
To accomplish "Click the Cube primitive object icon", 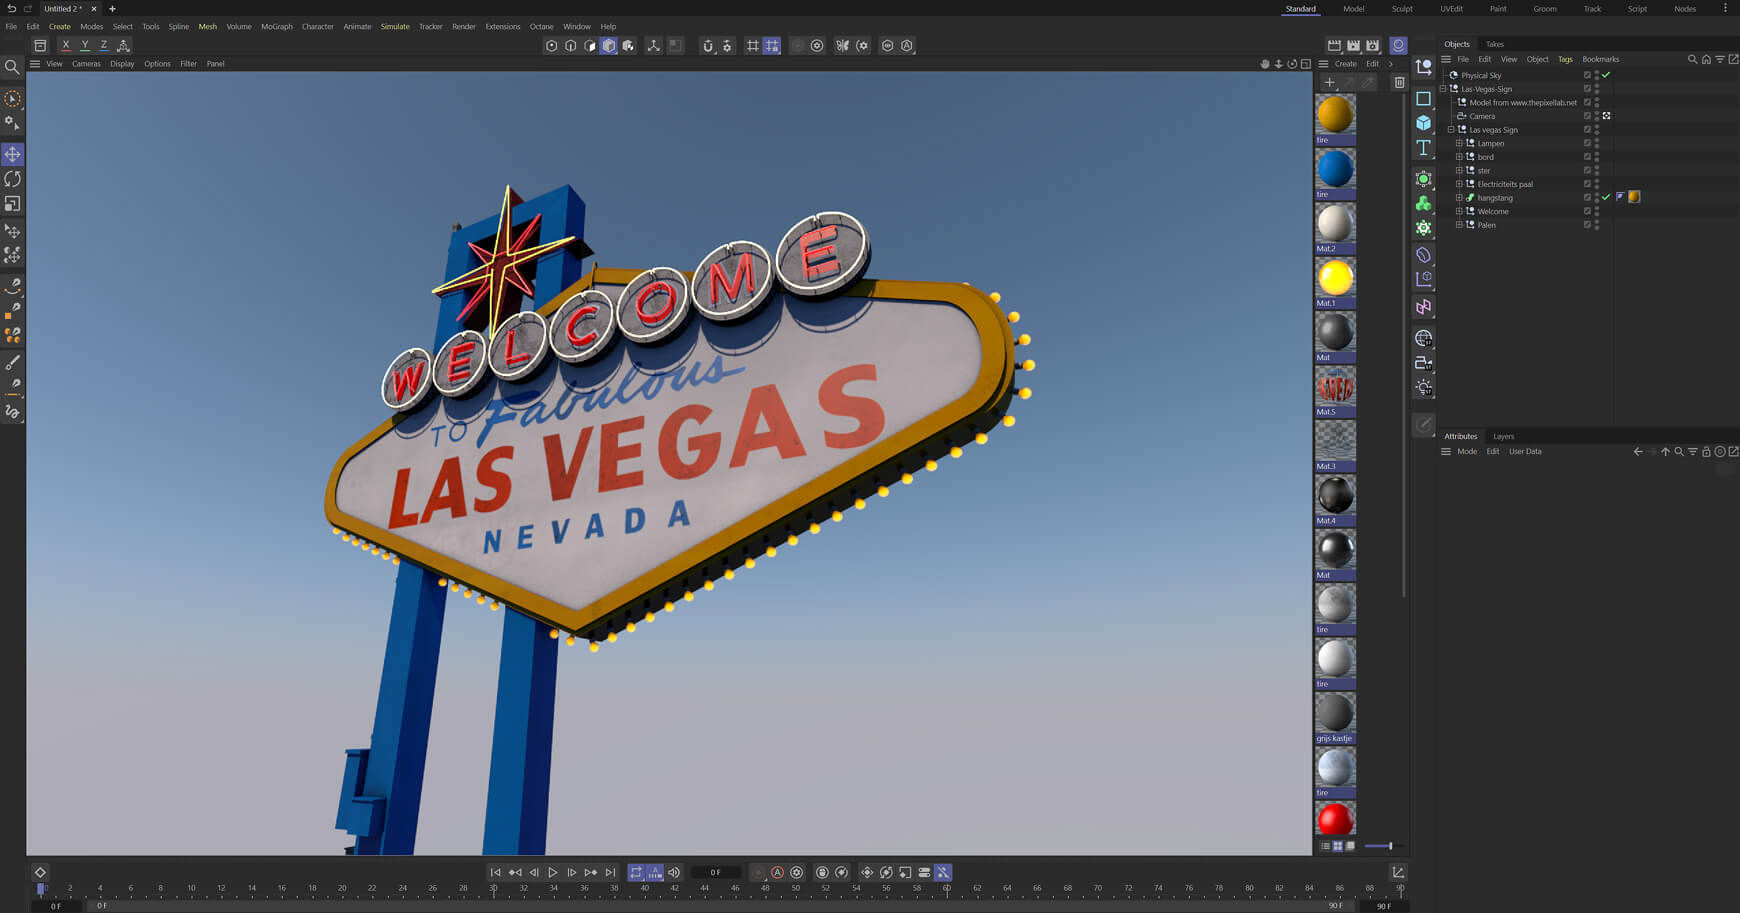I will [1423, 123].
